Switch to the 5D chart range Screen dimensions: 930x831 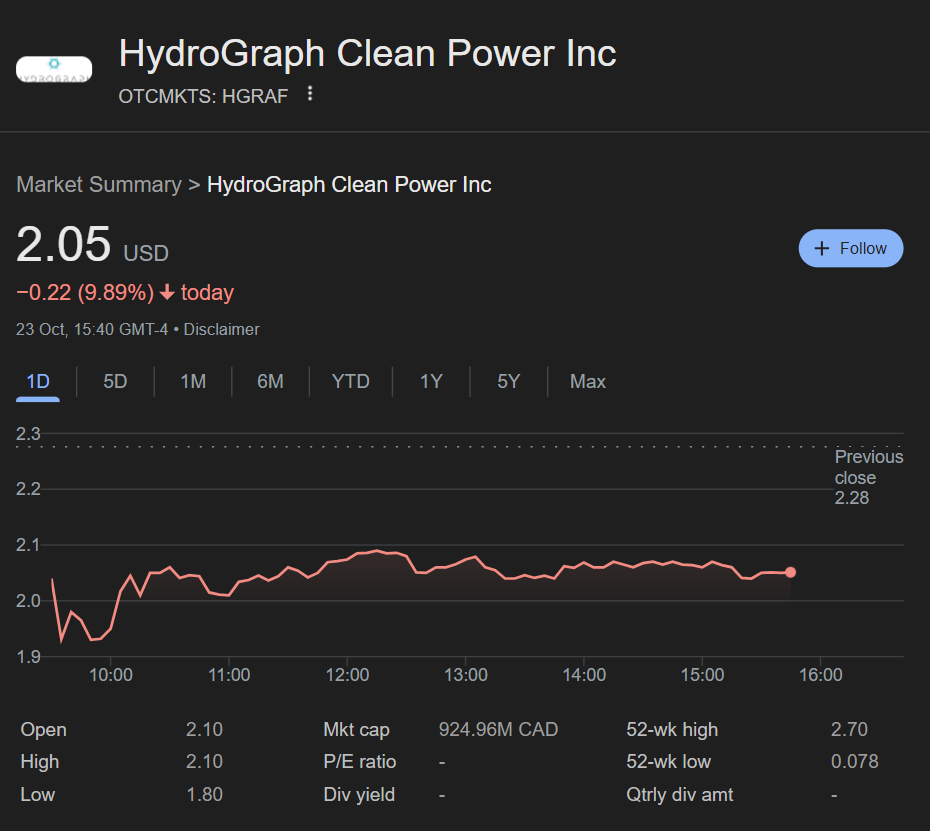click(115, 381)
